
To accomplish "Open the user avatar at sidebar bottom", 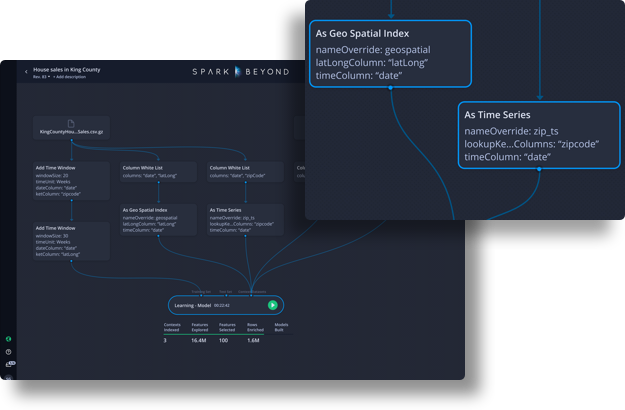I will 9,377.
